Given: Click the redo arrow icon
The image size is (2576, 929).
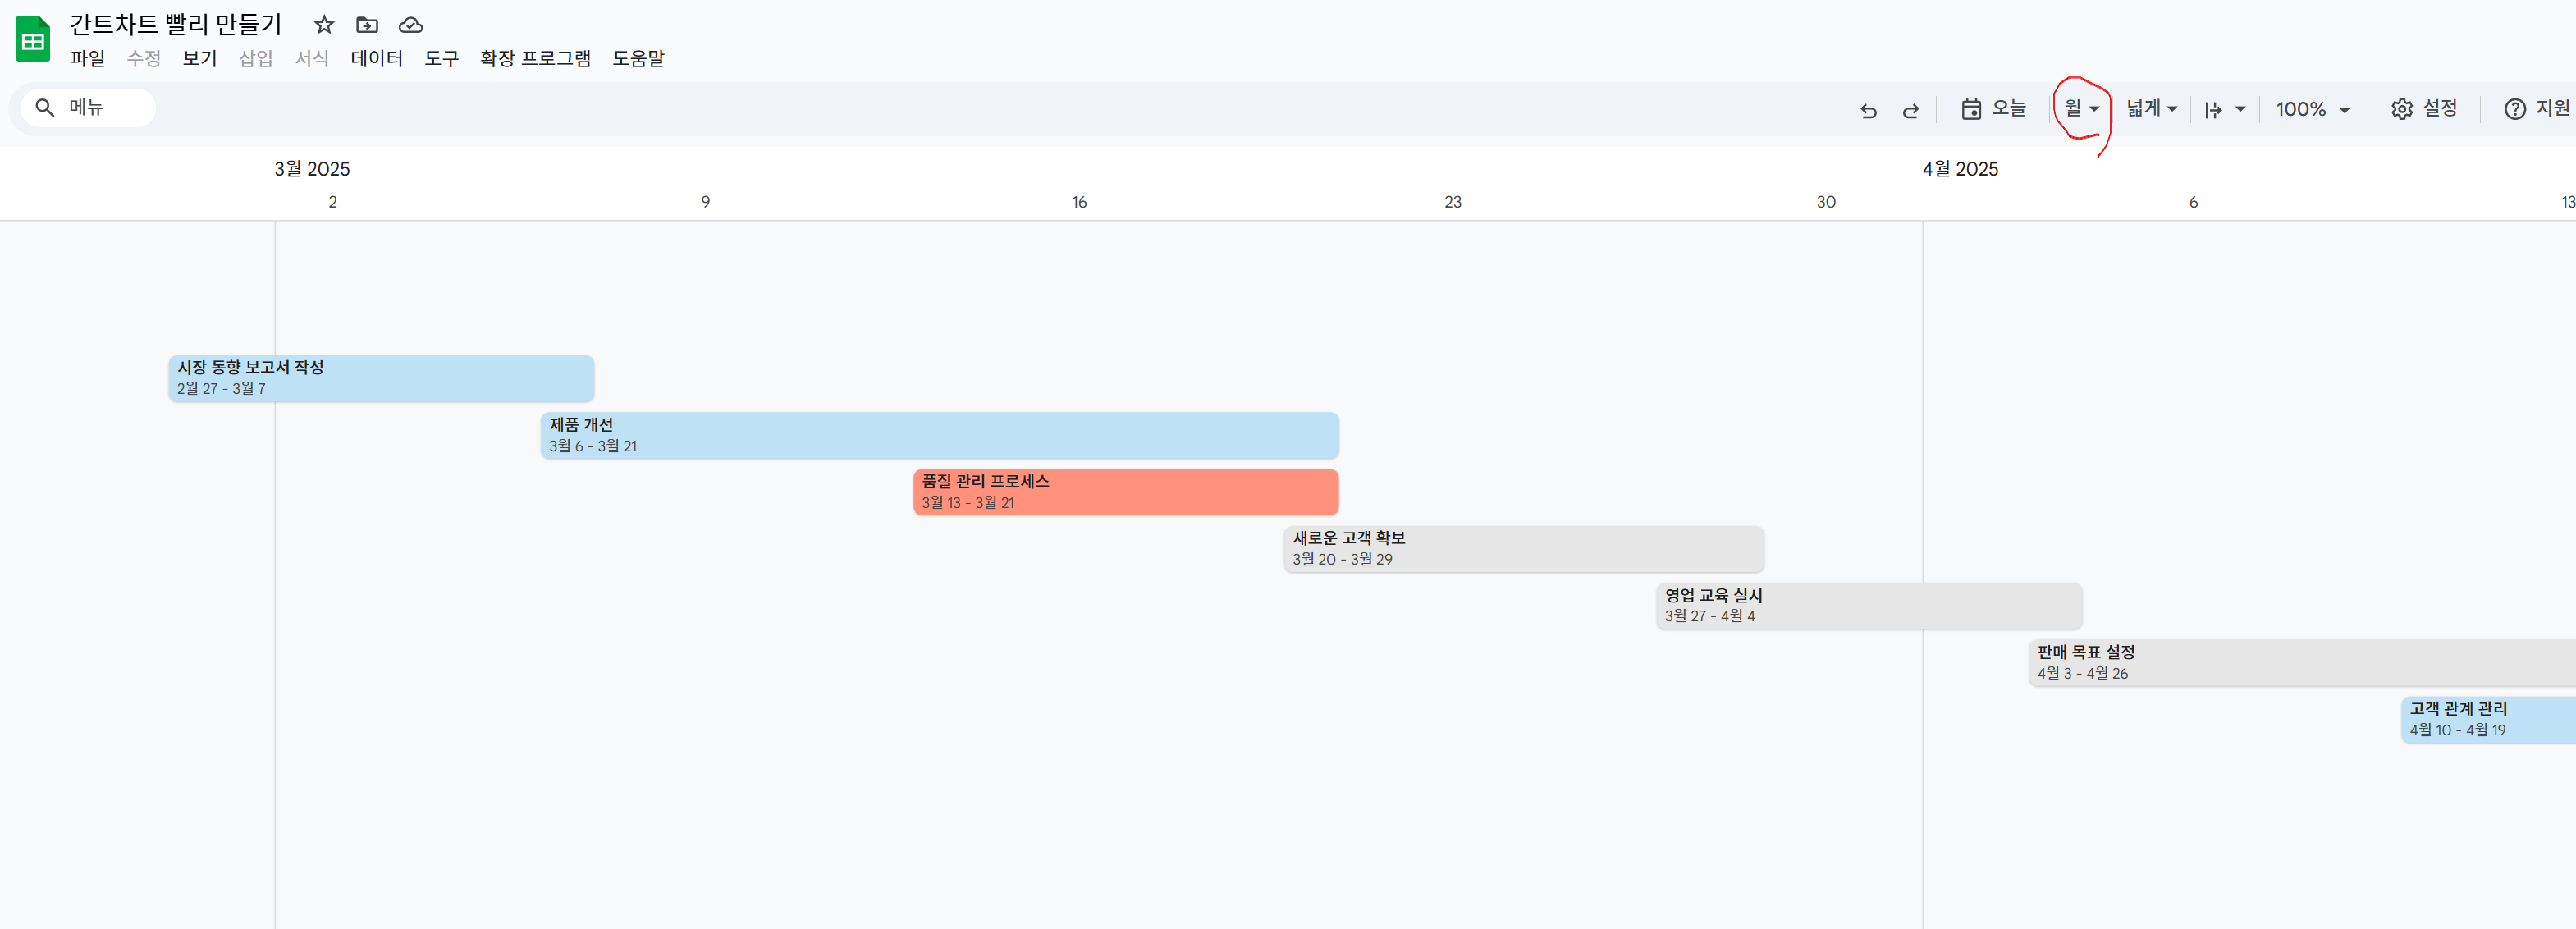Looking at the screenshot, I should pos(1910,110).
